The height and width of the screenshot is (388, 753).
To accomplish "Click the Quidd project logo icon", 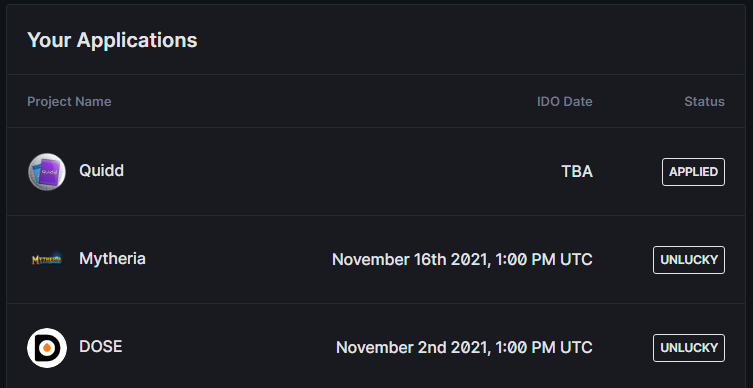I will coord(47,171).
